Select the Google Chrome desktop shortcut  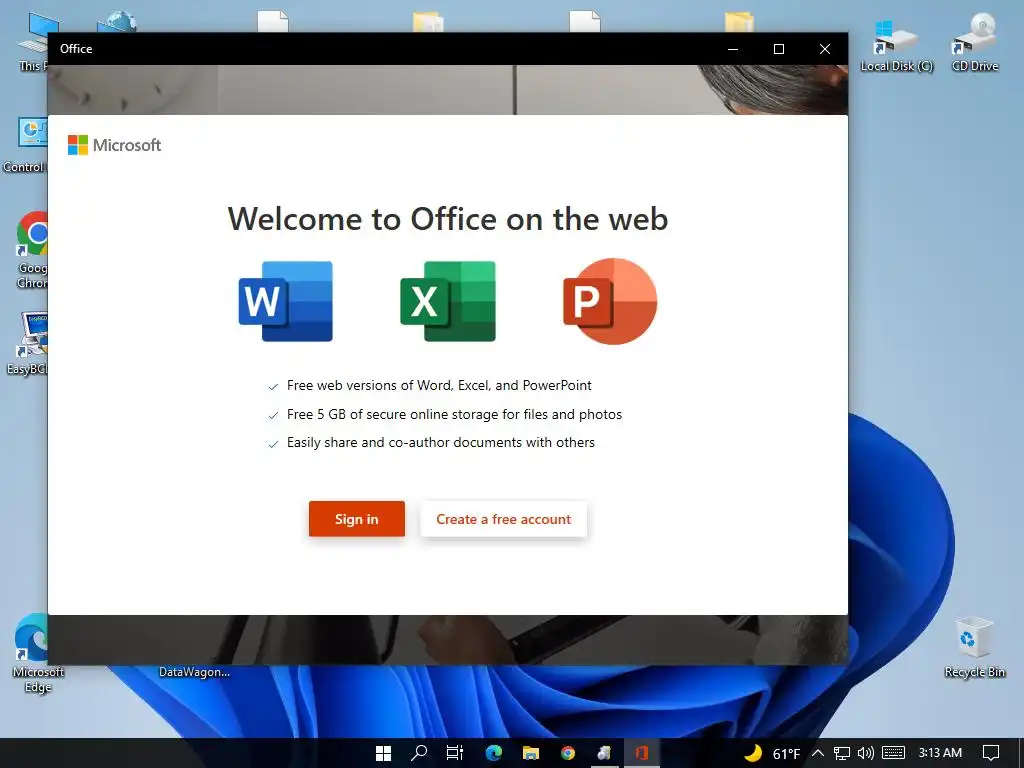point(31,250)
